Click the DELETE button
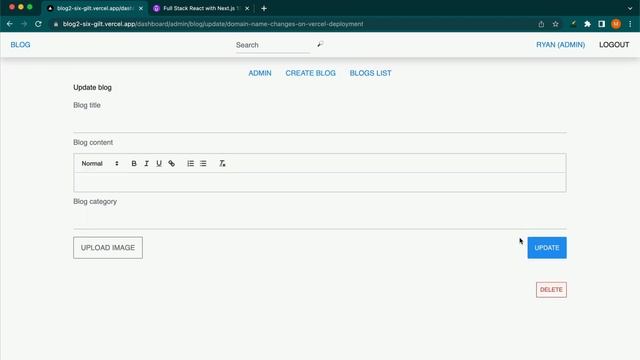This screenshot has width=640, height=360. point(551,290)
